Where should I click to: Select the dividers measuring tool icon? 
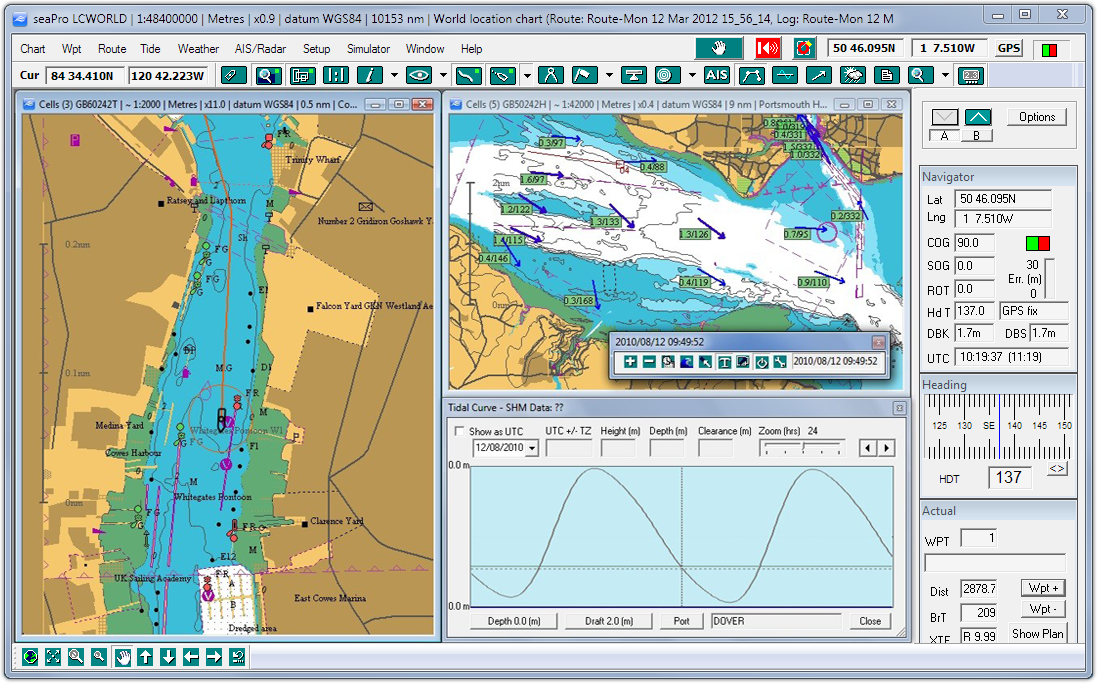pos(550,75)
